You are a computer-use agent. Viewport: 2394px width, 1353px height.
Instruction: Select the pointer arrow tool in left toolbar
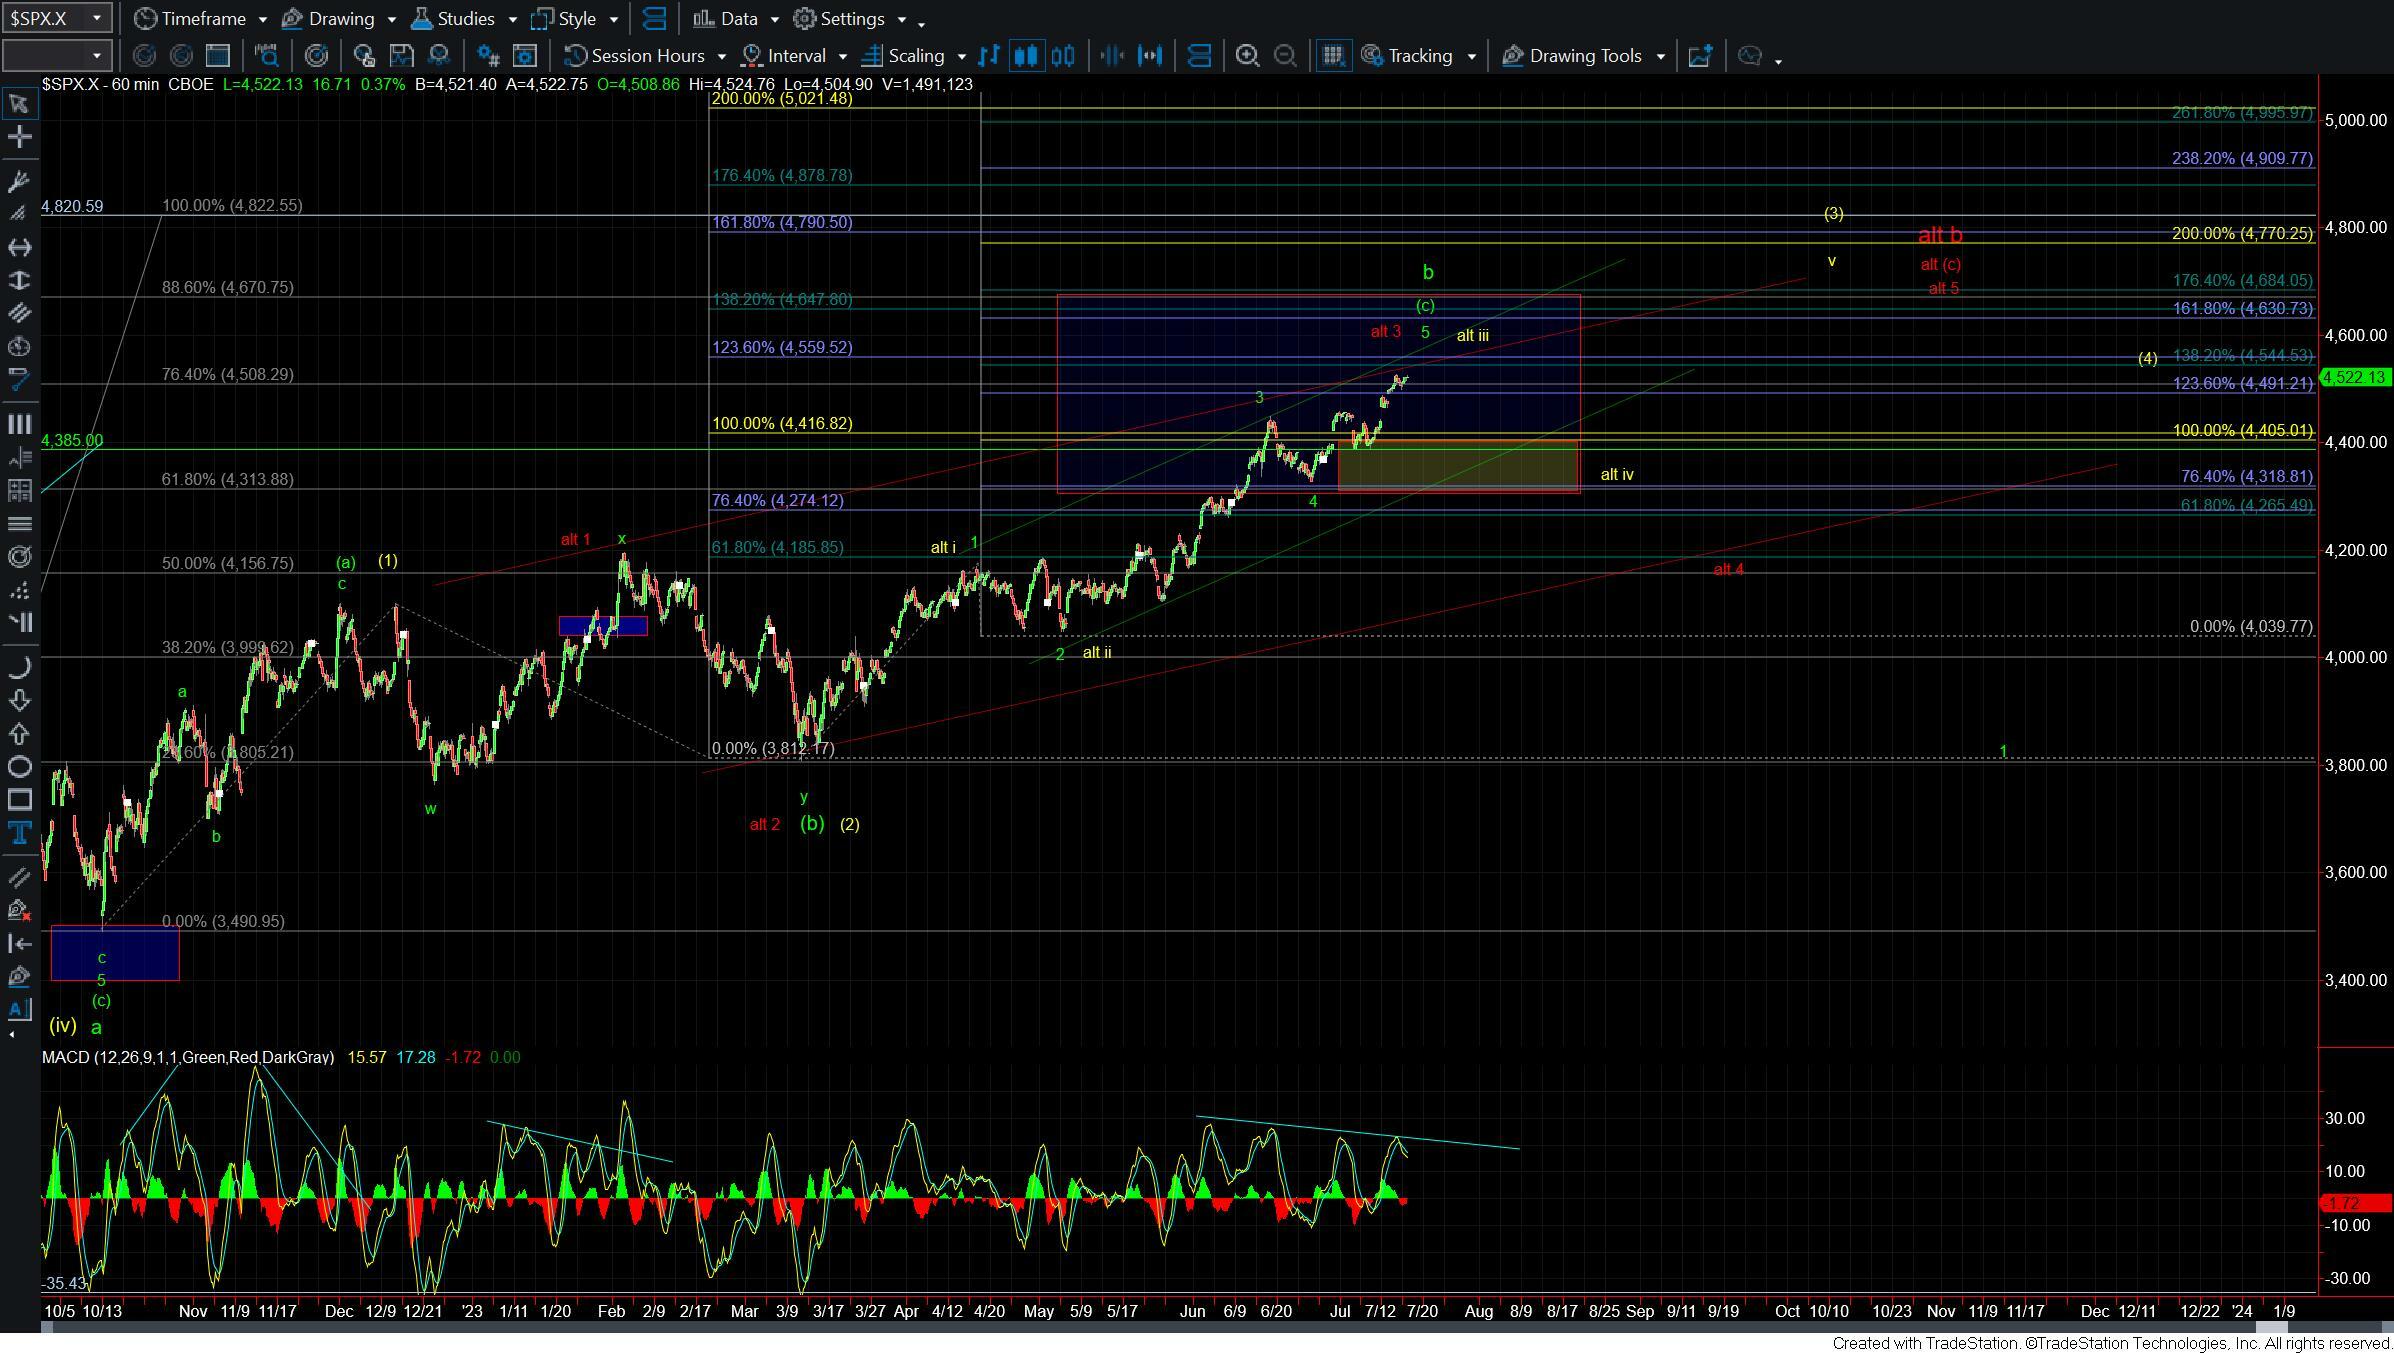point(18,104)
